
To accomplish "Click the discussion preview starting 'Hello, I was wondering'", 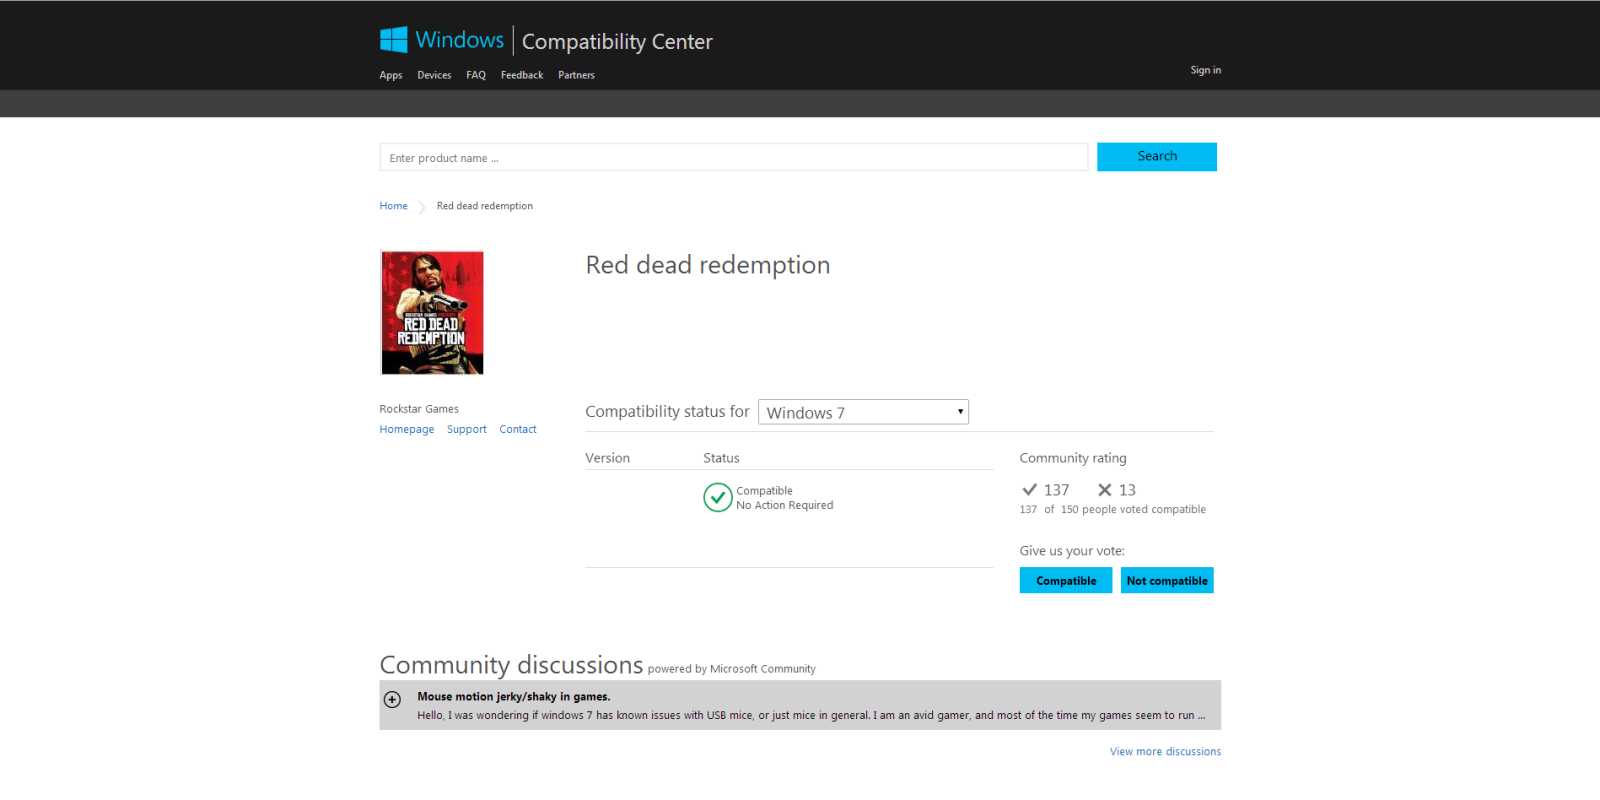I will [x=811, y=715].
